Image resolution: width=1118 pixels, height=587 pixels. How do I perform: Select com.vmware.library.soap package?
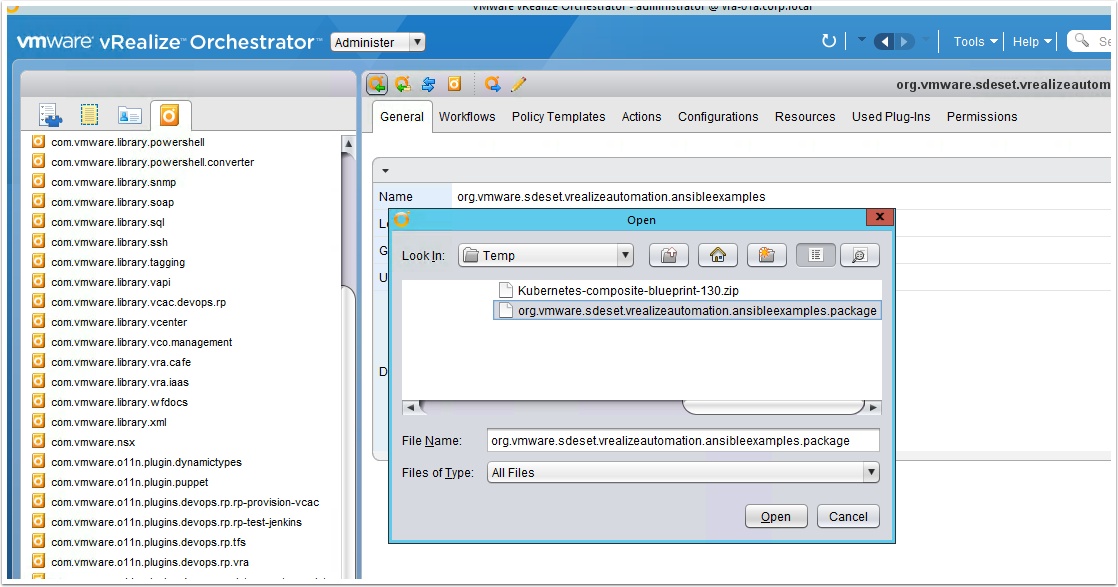tap(113, 202)
